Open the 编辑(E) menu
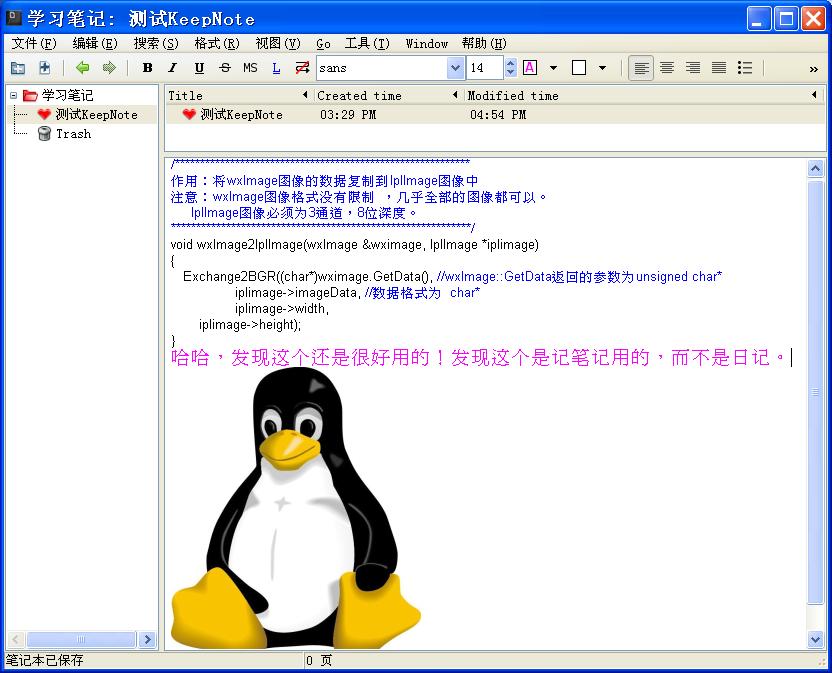This screenshot has width=832, height=673. [95, 44]
